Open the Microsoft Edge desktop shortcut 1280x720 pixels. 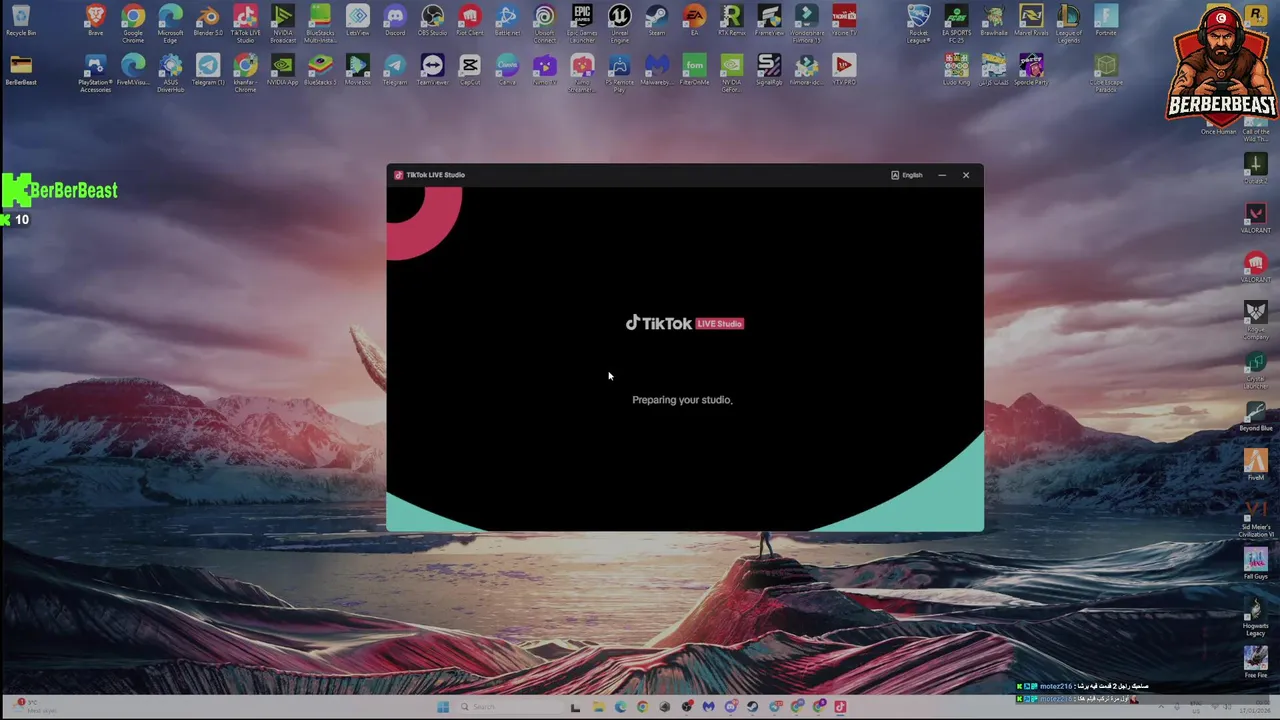pos(170,24)
